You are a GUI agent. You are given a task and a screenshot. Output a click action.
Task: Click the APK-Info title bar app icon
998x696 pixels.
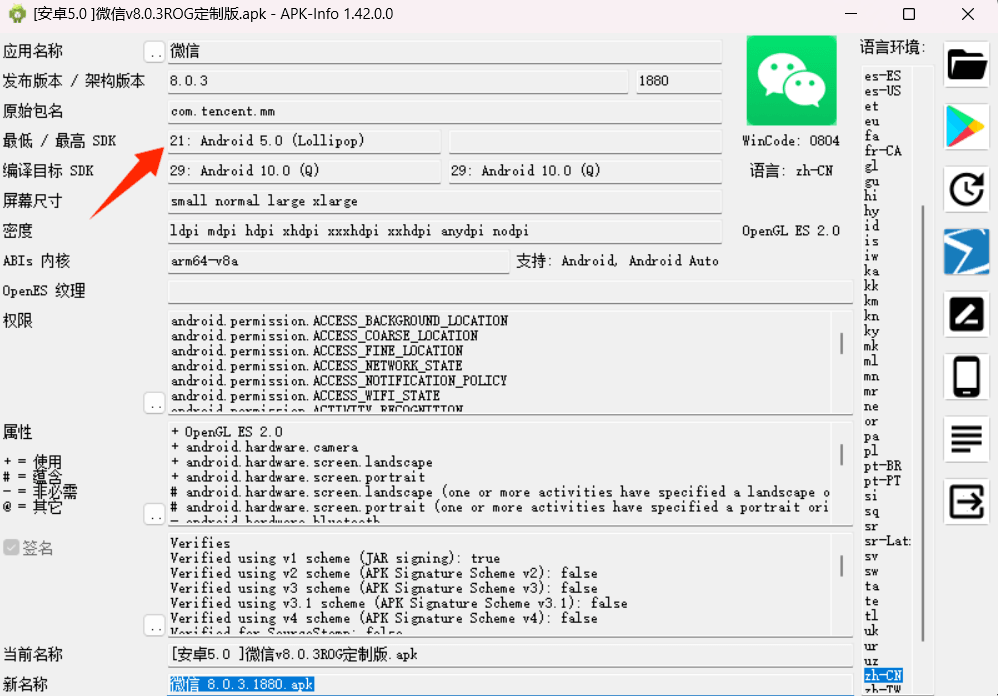(17, 13)
